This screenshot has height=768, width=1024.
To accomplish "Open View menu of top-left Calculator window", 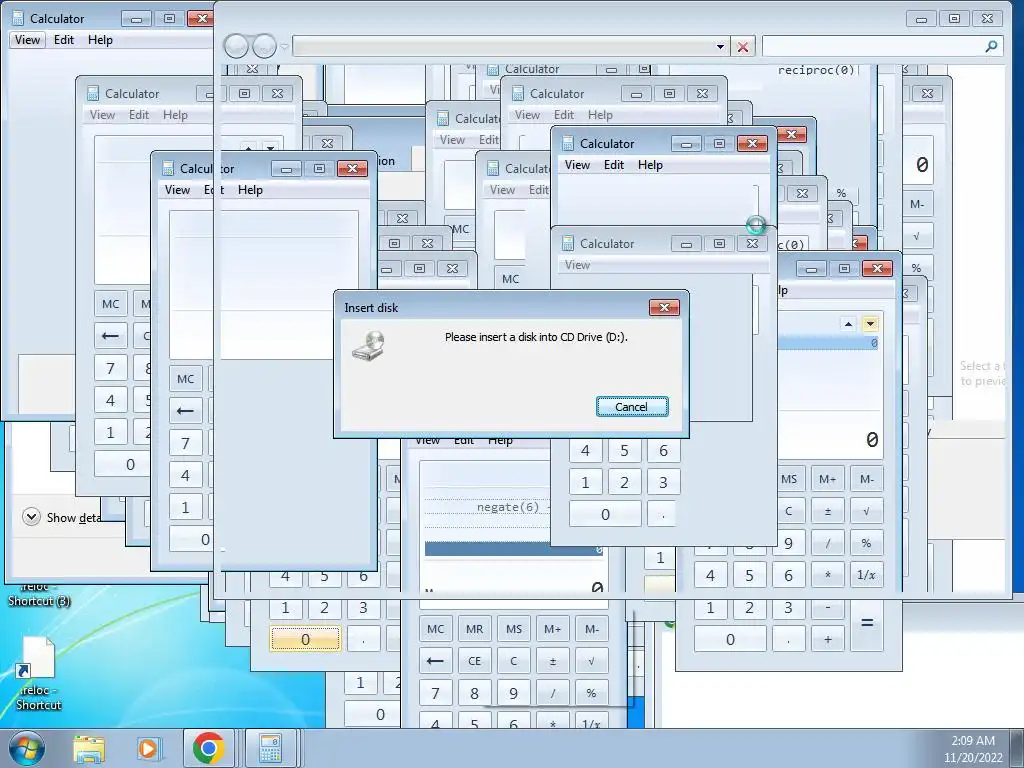I will (27, 40).
